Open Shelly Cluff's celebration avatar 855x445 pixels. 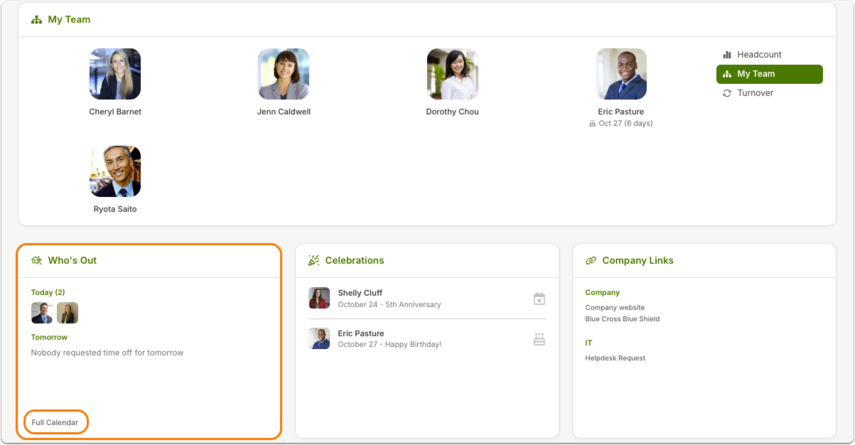click(x=319, y=298)
